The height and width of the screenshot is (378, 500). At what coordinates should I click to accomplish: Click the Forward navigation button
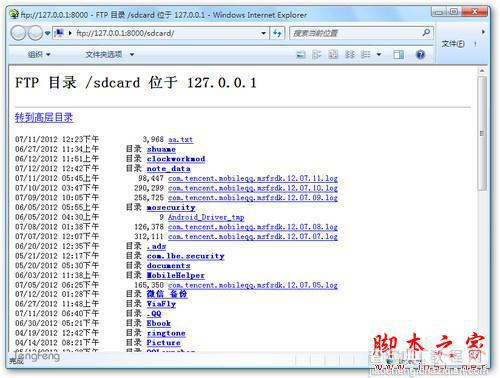coord(35,33)
